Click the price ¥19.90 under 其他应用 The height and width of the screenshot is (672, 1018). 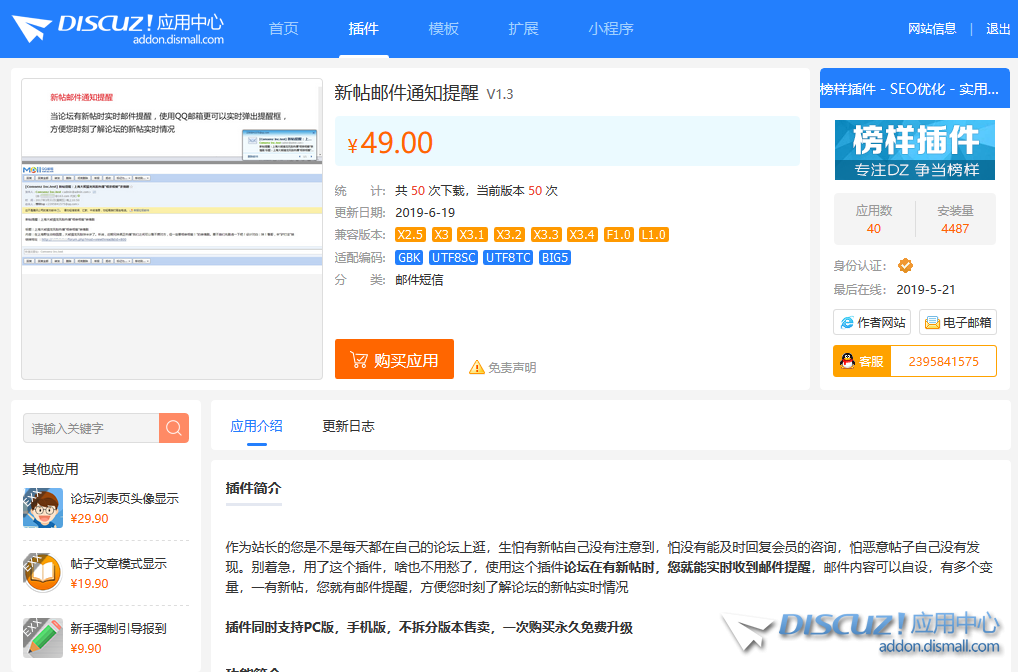tap(89, 584)
